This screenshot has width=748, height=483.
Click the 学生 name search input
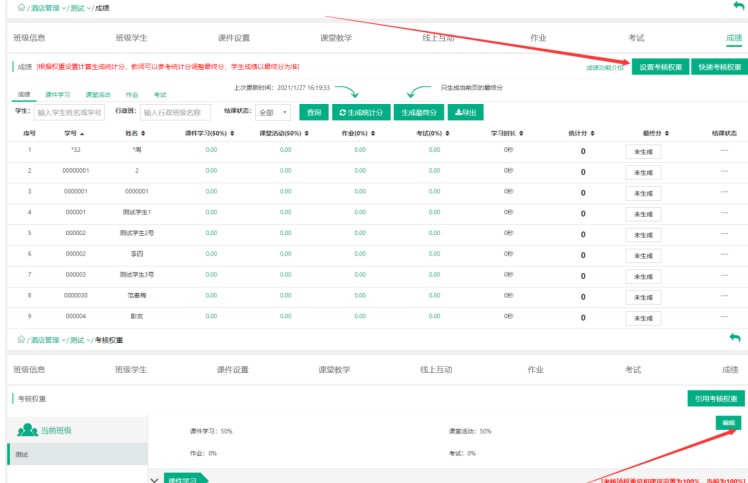point(69,113)
